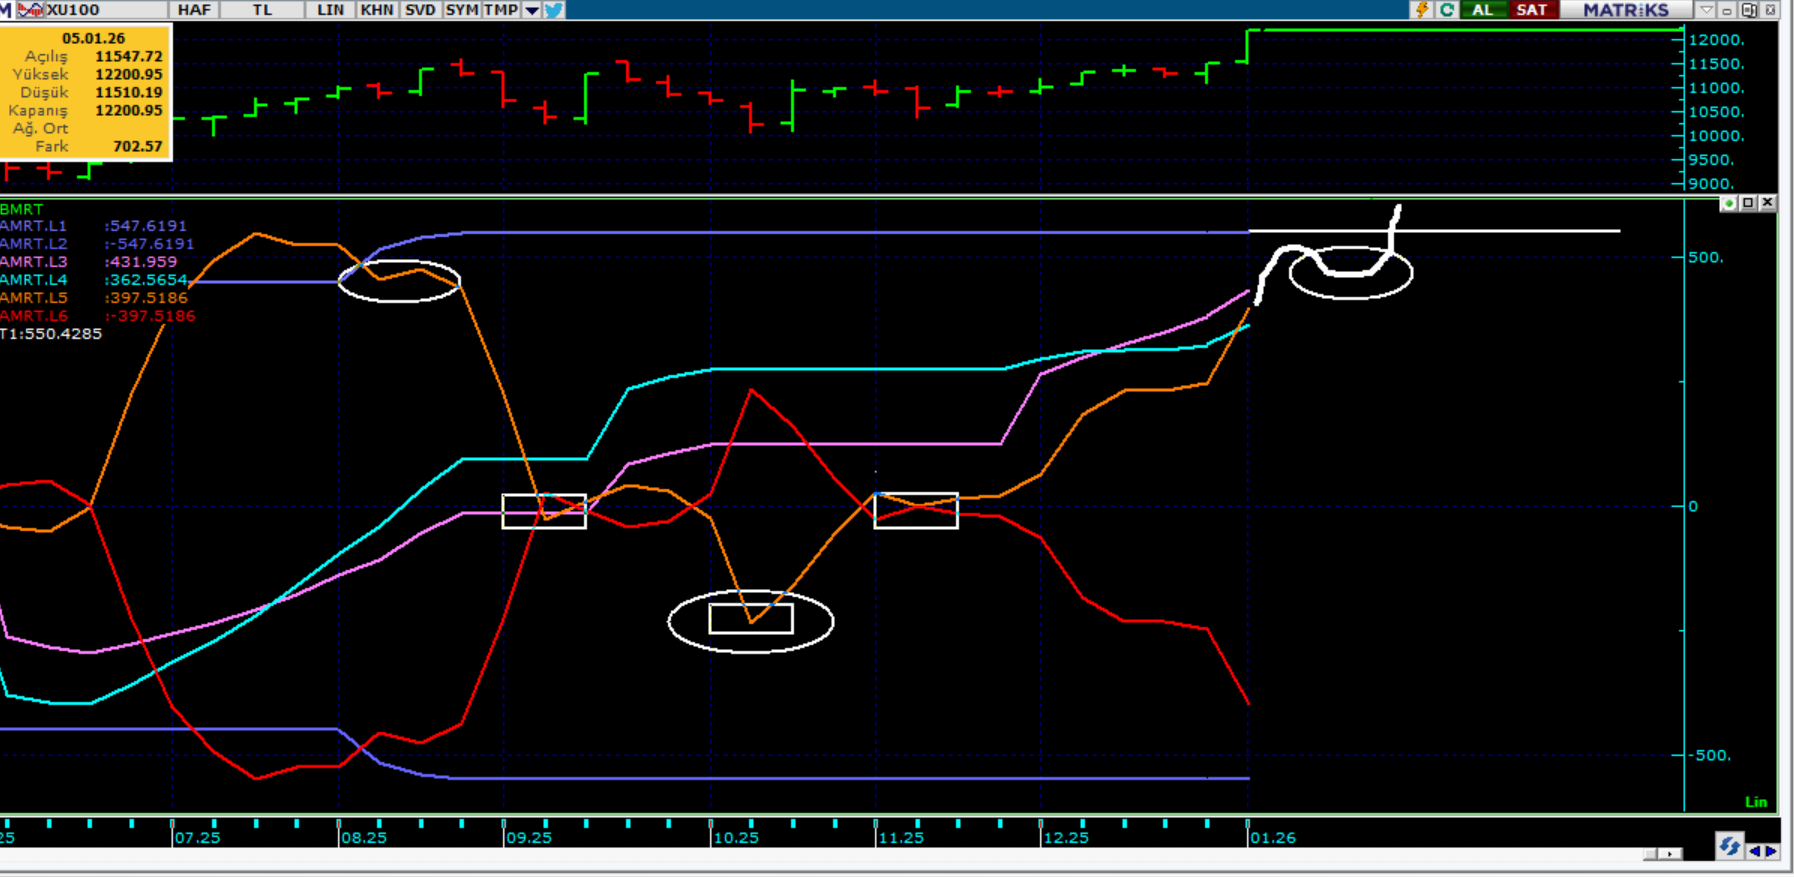This screenshot has height=877, width=1794.
Task: Click the green dot indicator panel icon
Action: [1728, 203]
